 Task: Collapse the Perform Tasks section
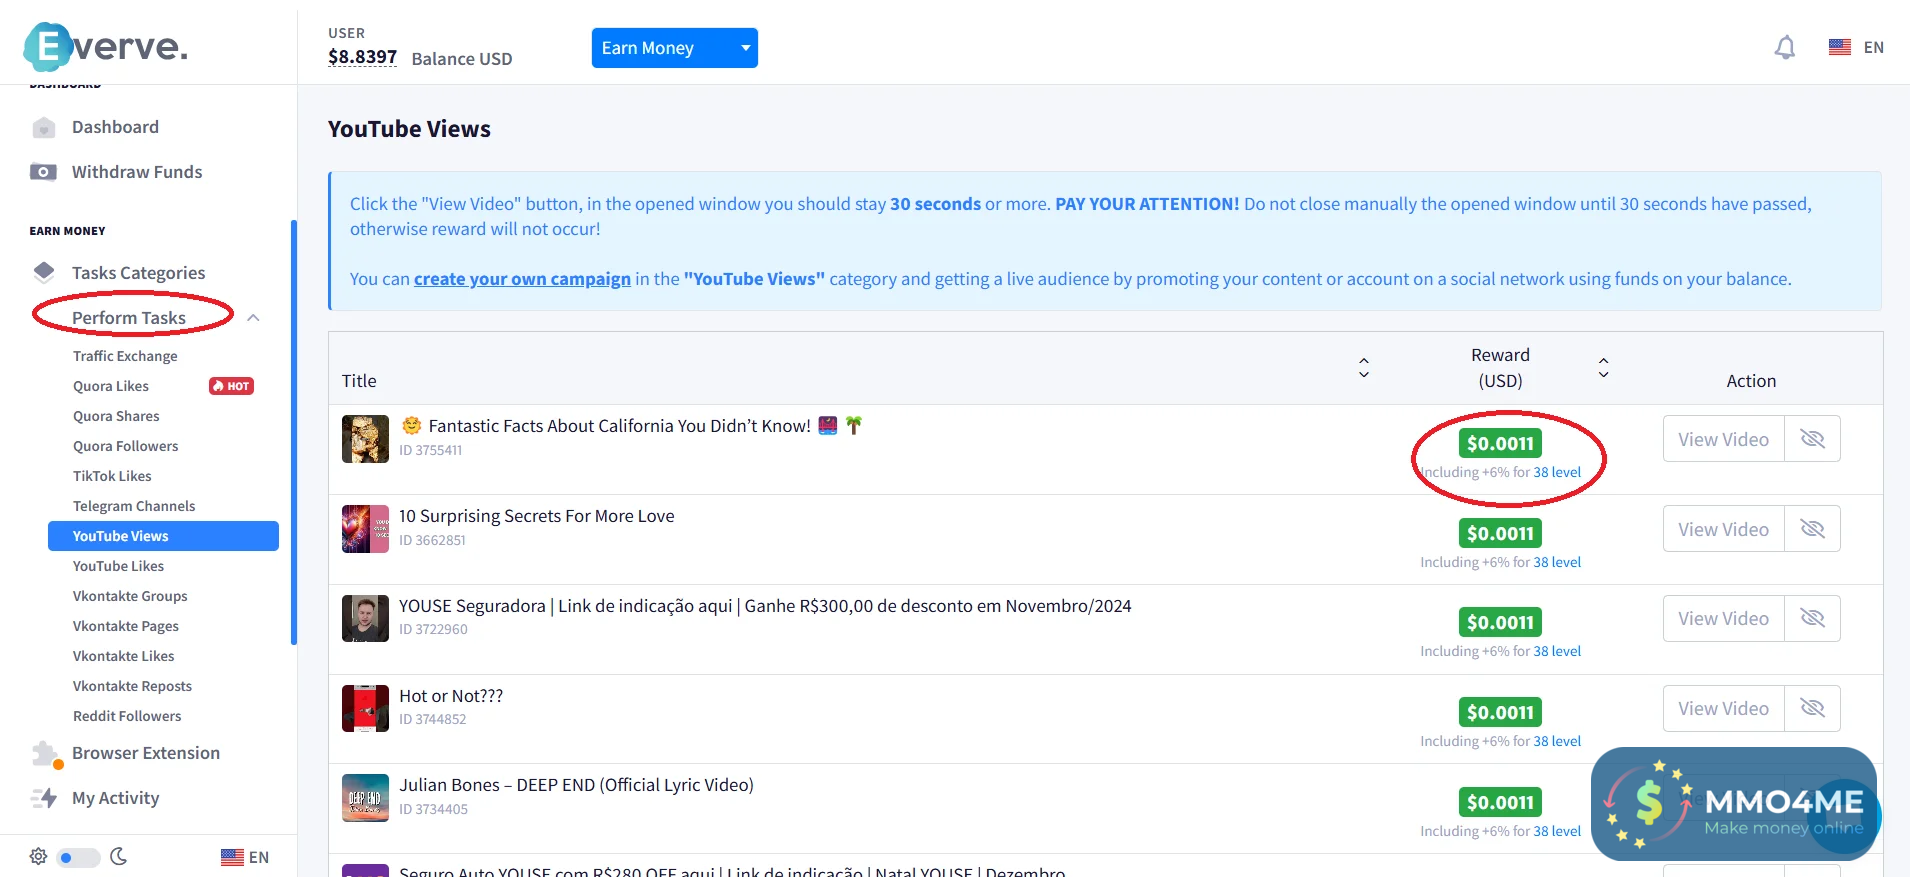[253, 318]
